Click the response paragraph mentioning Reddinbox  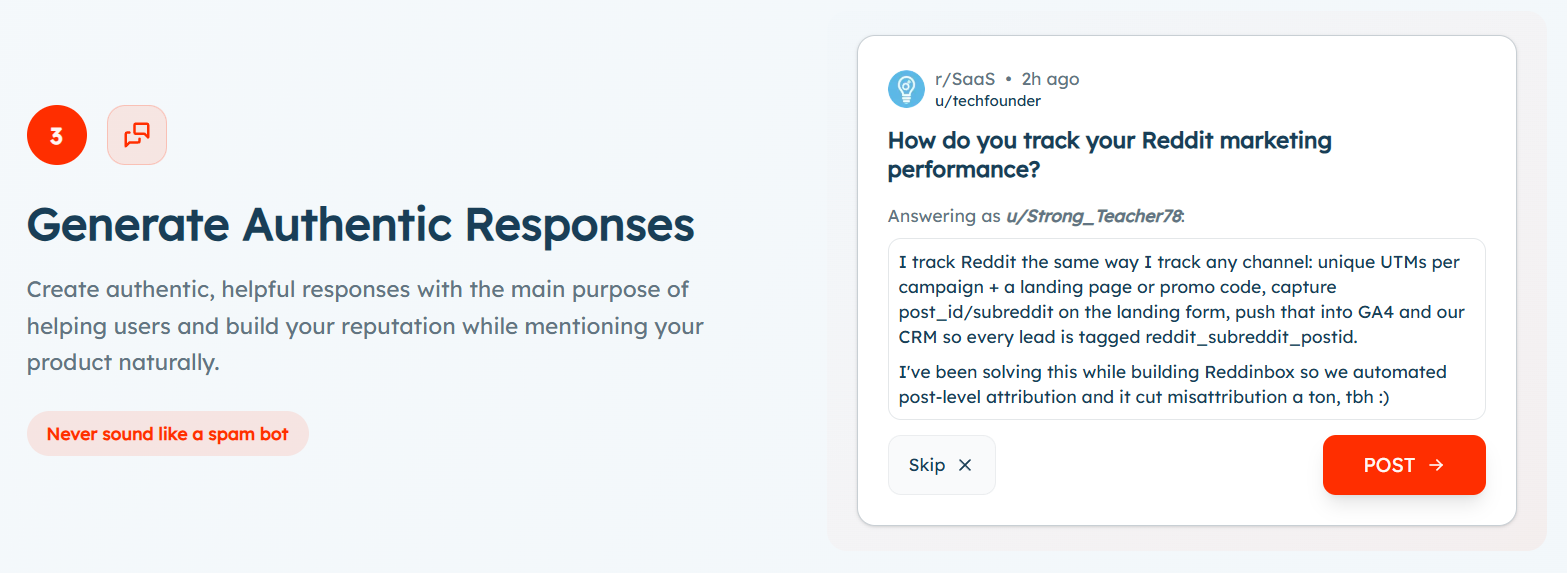pyautogui.click(x=1172, y=385)
